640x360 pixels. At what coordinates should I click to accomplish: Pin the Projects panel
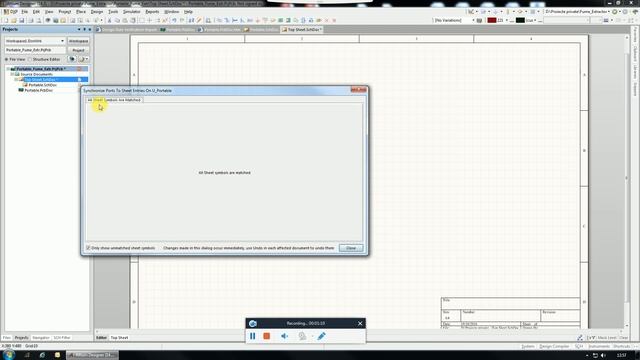[84, 29]
